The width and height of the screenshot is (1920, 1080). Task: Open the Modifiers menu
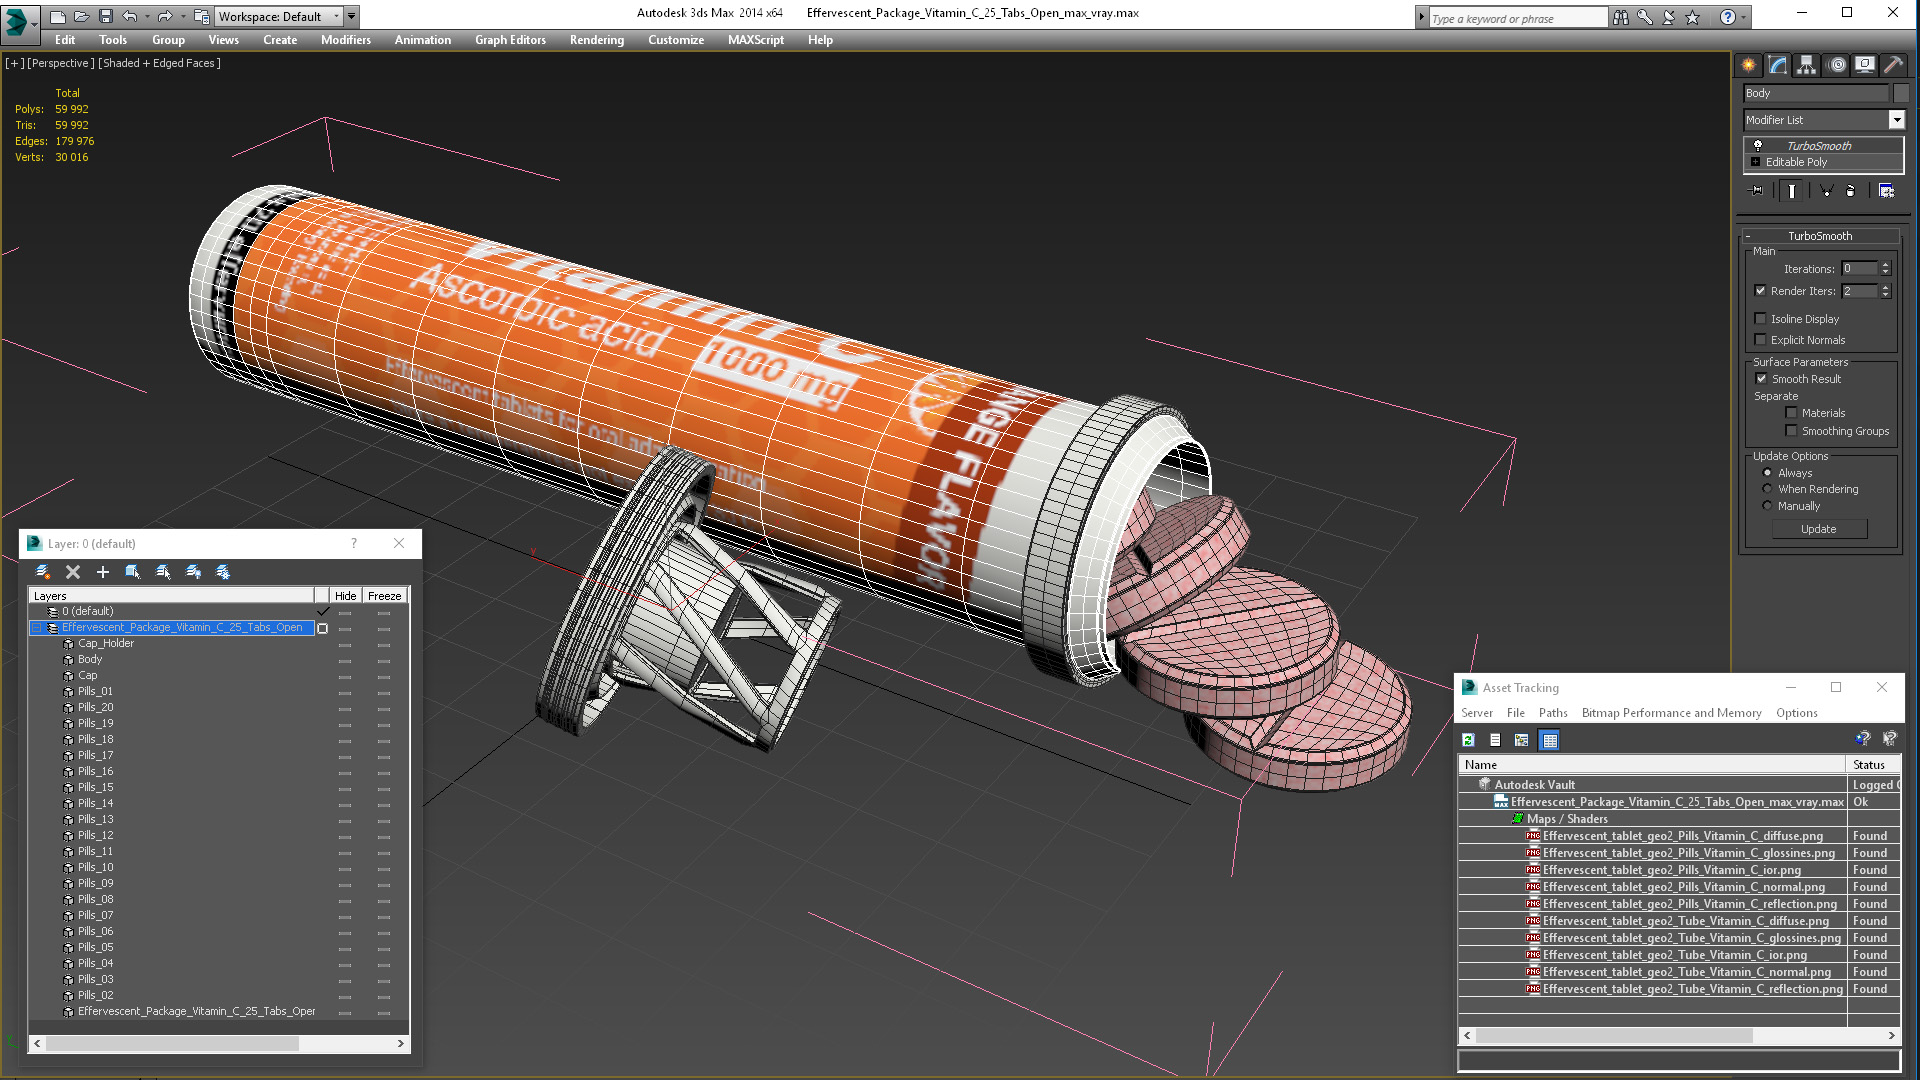(345, 40)
